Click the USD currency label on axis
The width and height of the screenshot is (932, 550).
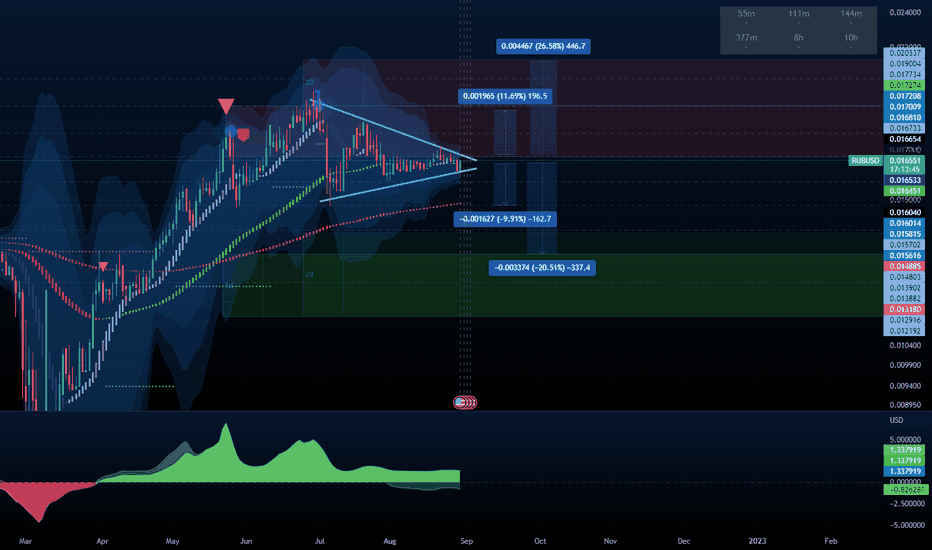point(896,420)
